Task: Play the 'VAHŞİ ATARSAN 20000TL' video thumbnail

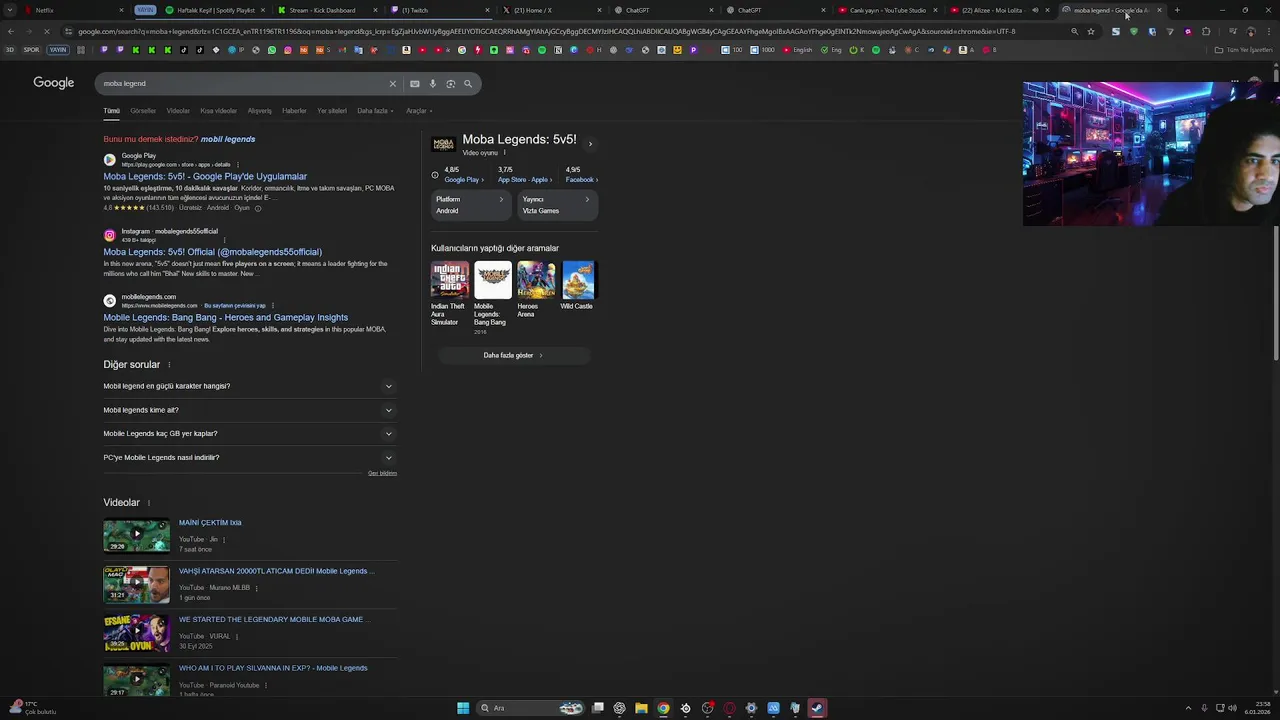Action: tap(137, 584)
